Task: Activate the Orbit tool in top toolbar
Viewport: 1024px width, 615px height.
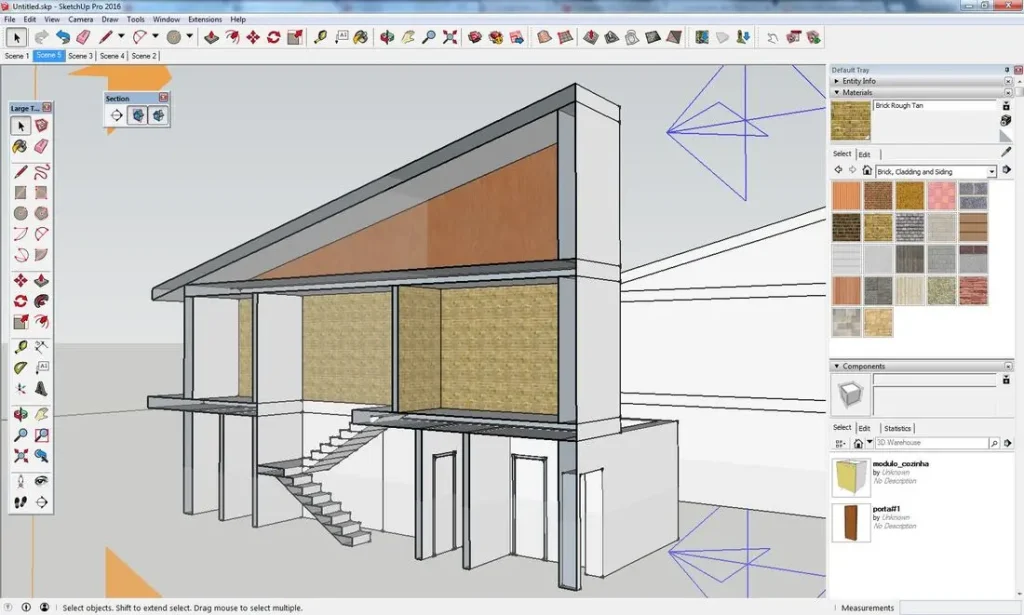Action: 384,38
